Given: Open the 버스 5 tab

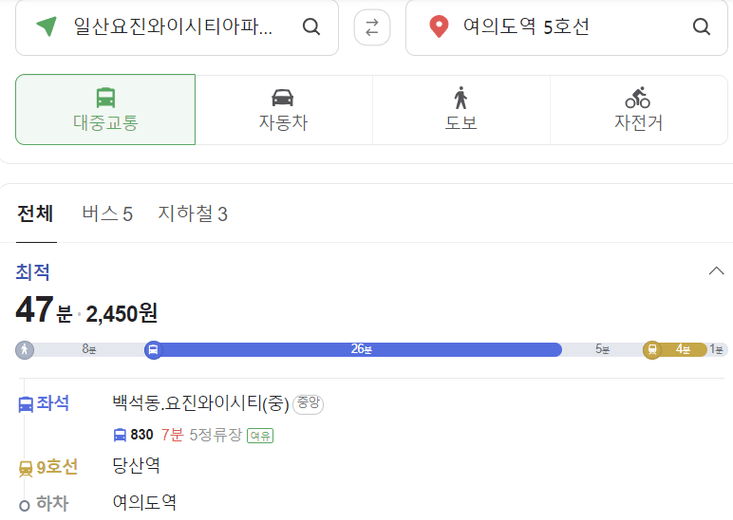Looking at the screenshot, I should click(108, 214).
